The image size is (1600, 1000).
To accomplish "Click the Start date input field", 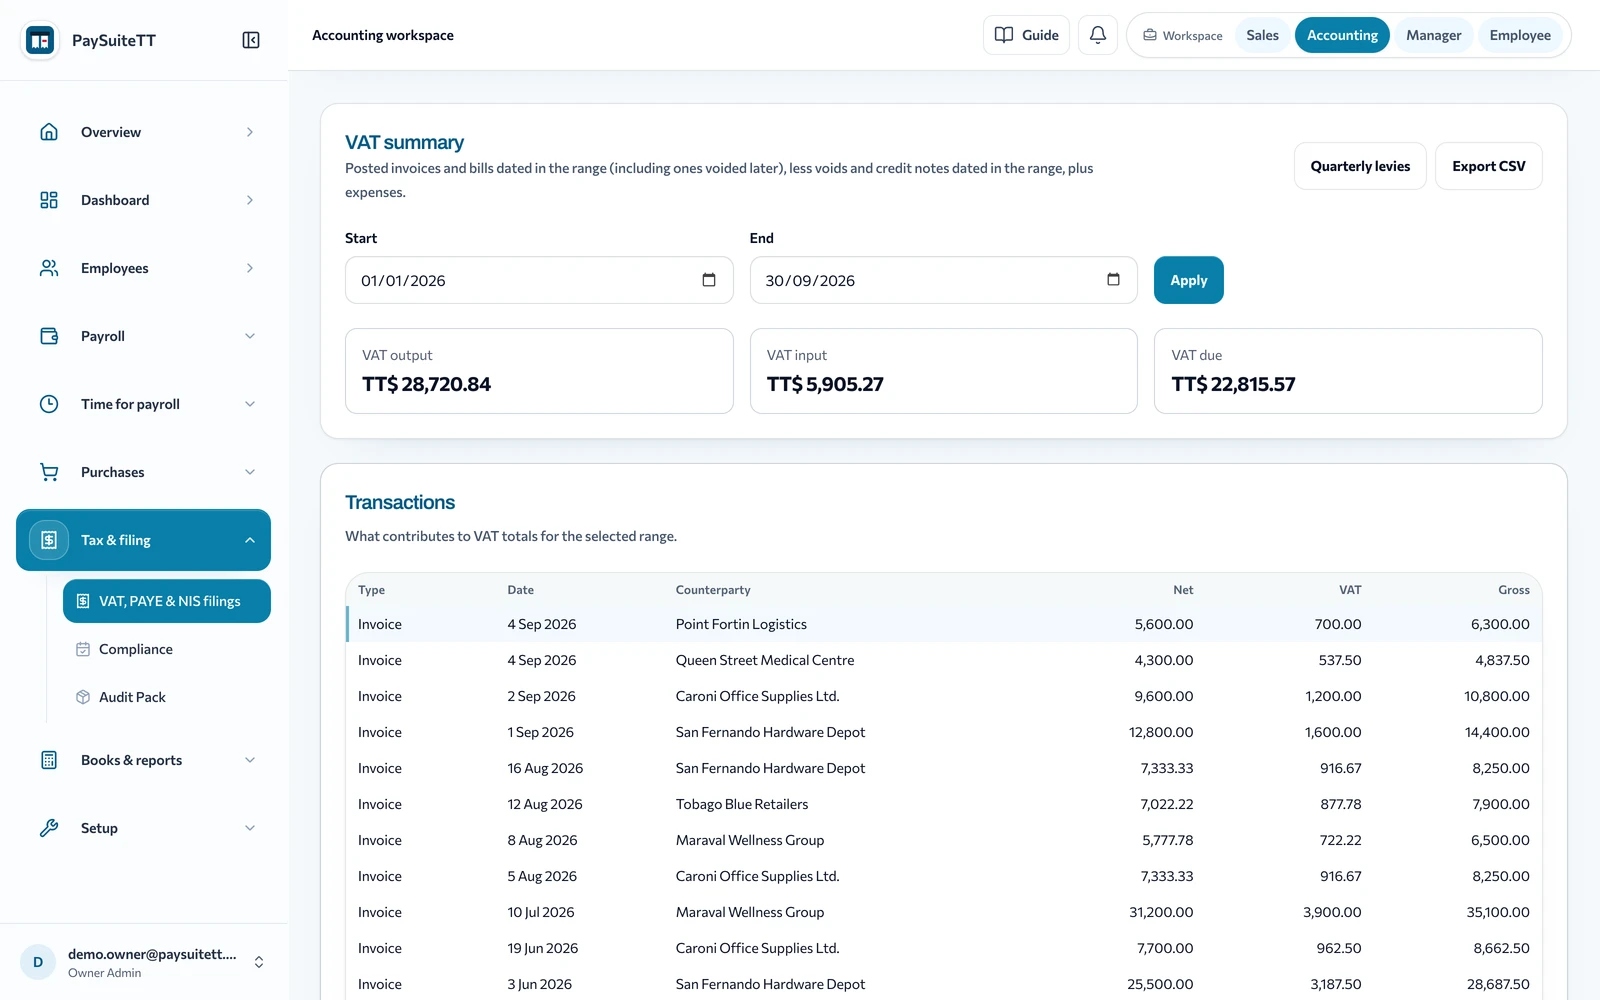I will pos(539,280).
